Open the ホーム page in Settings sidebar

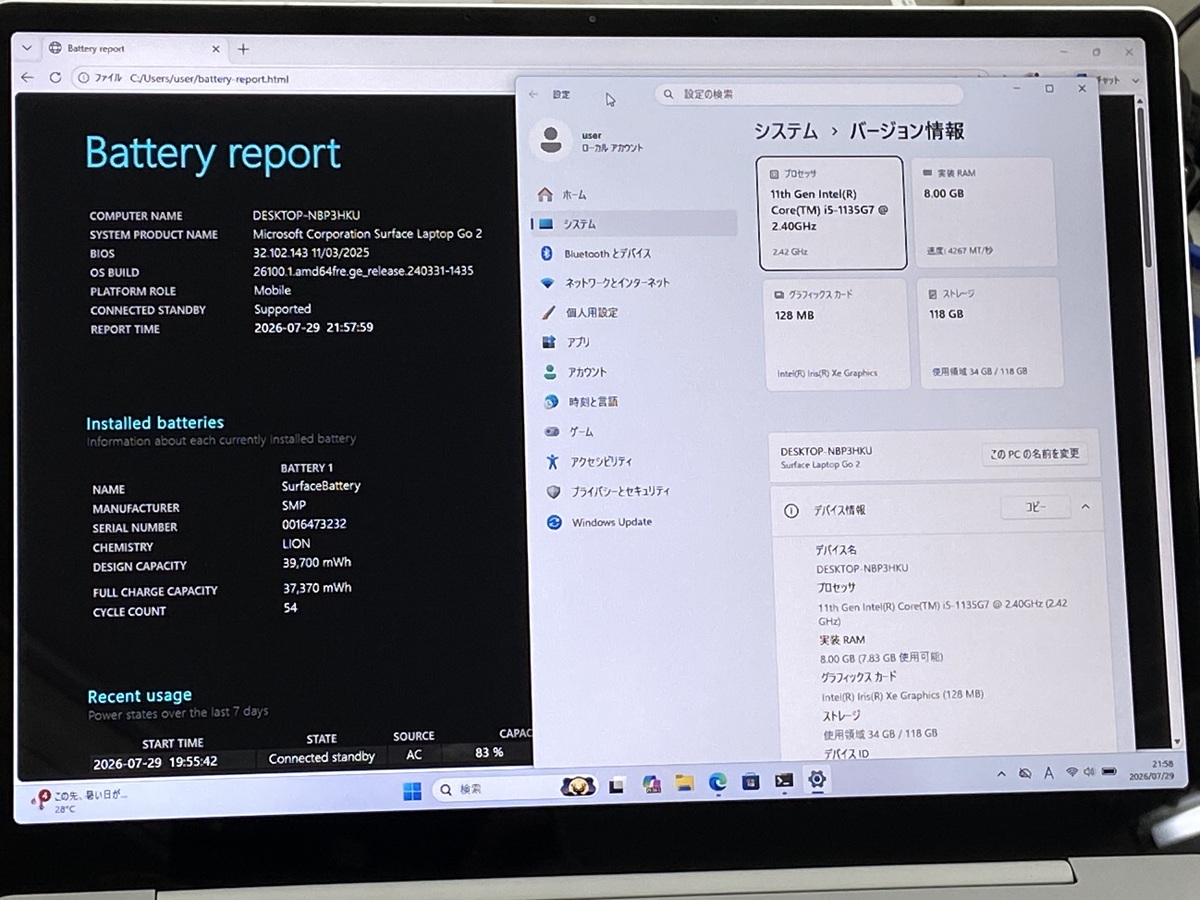tap(634, 195)
